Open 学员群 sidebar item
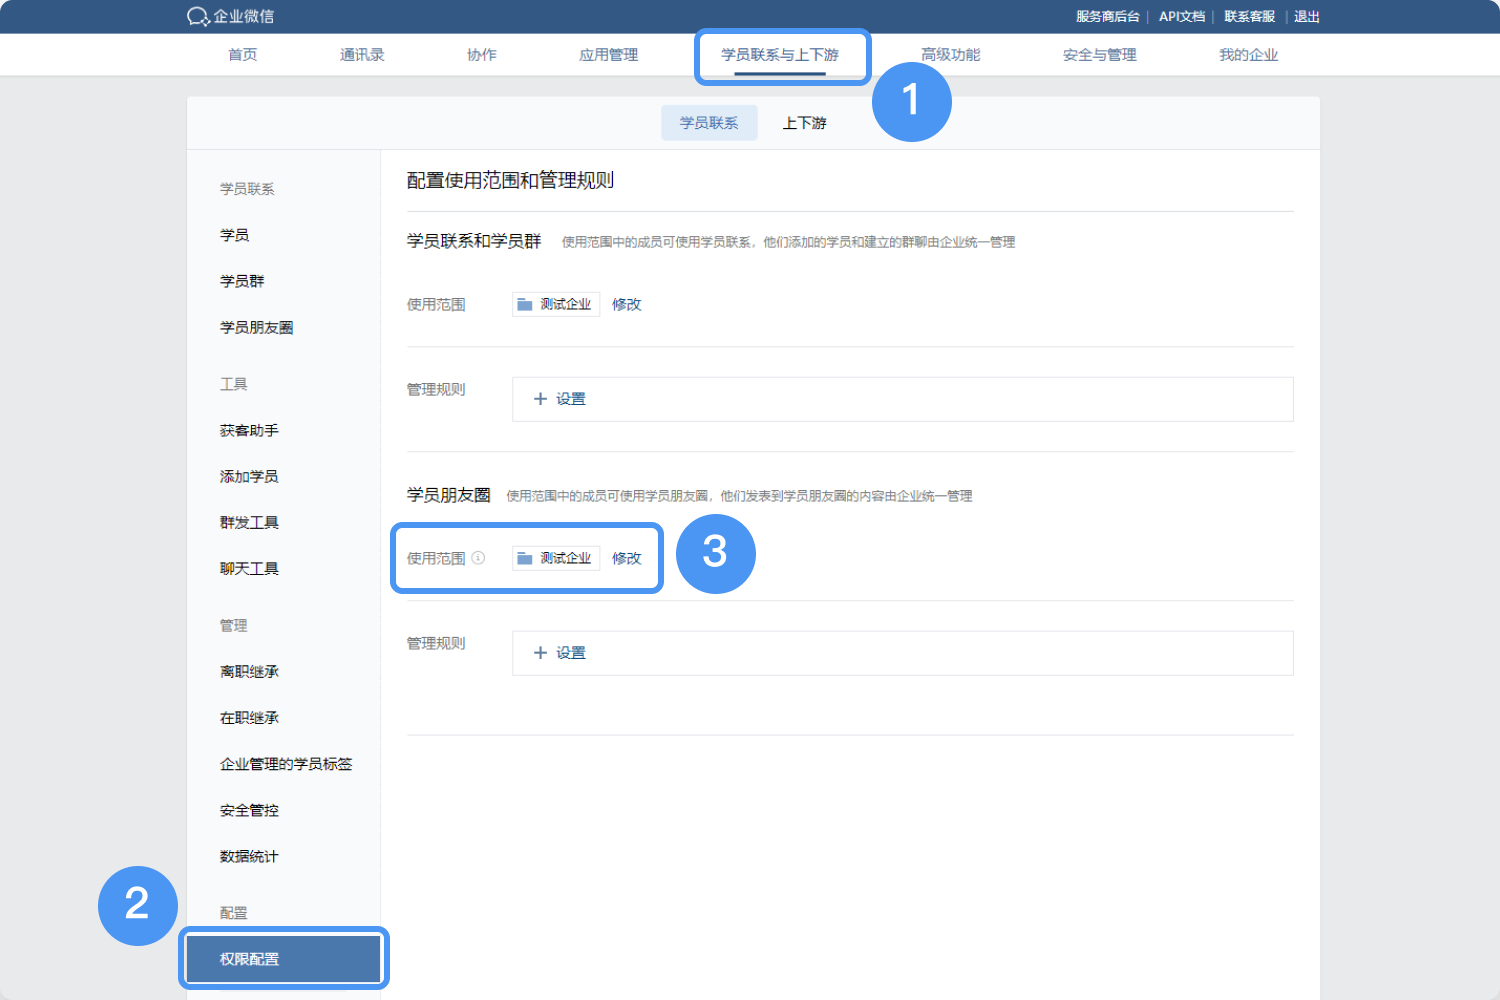 click(x=242, y=281)
